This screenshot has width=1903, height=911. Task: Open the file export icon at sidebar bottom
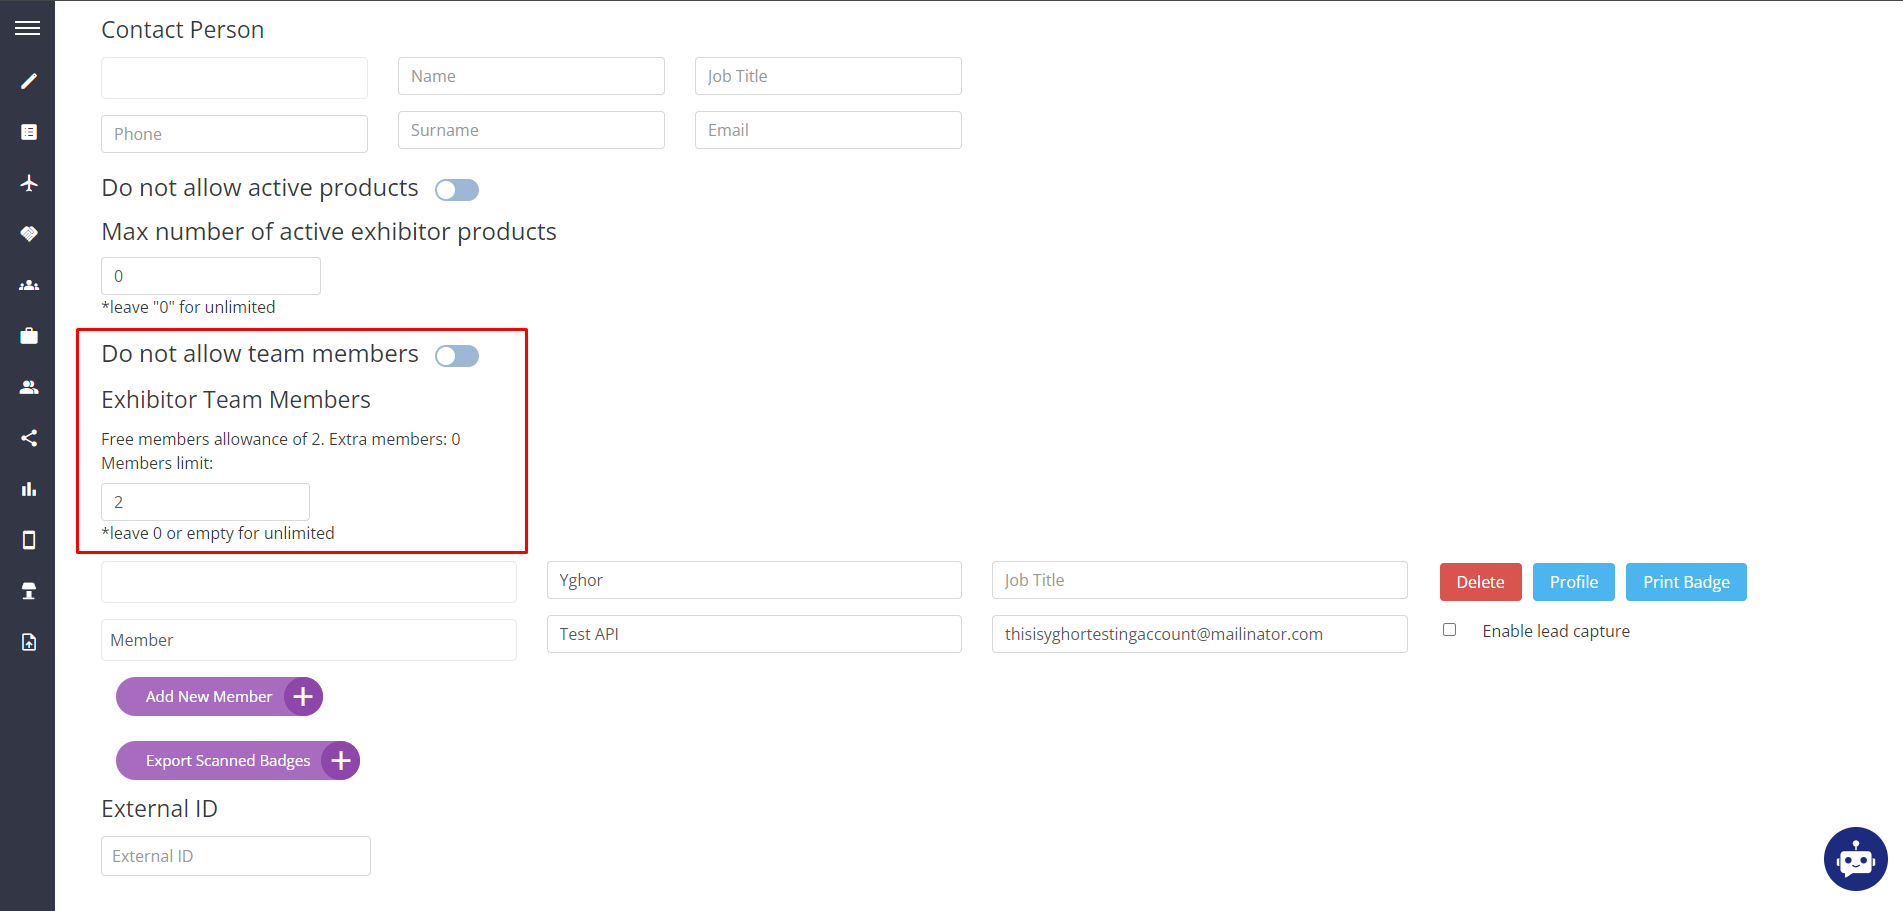pos(28,641)
